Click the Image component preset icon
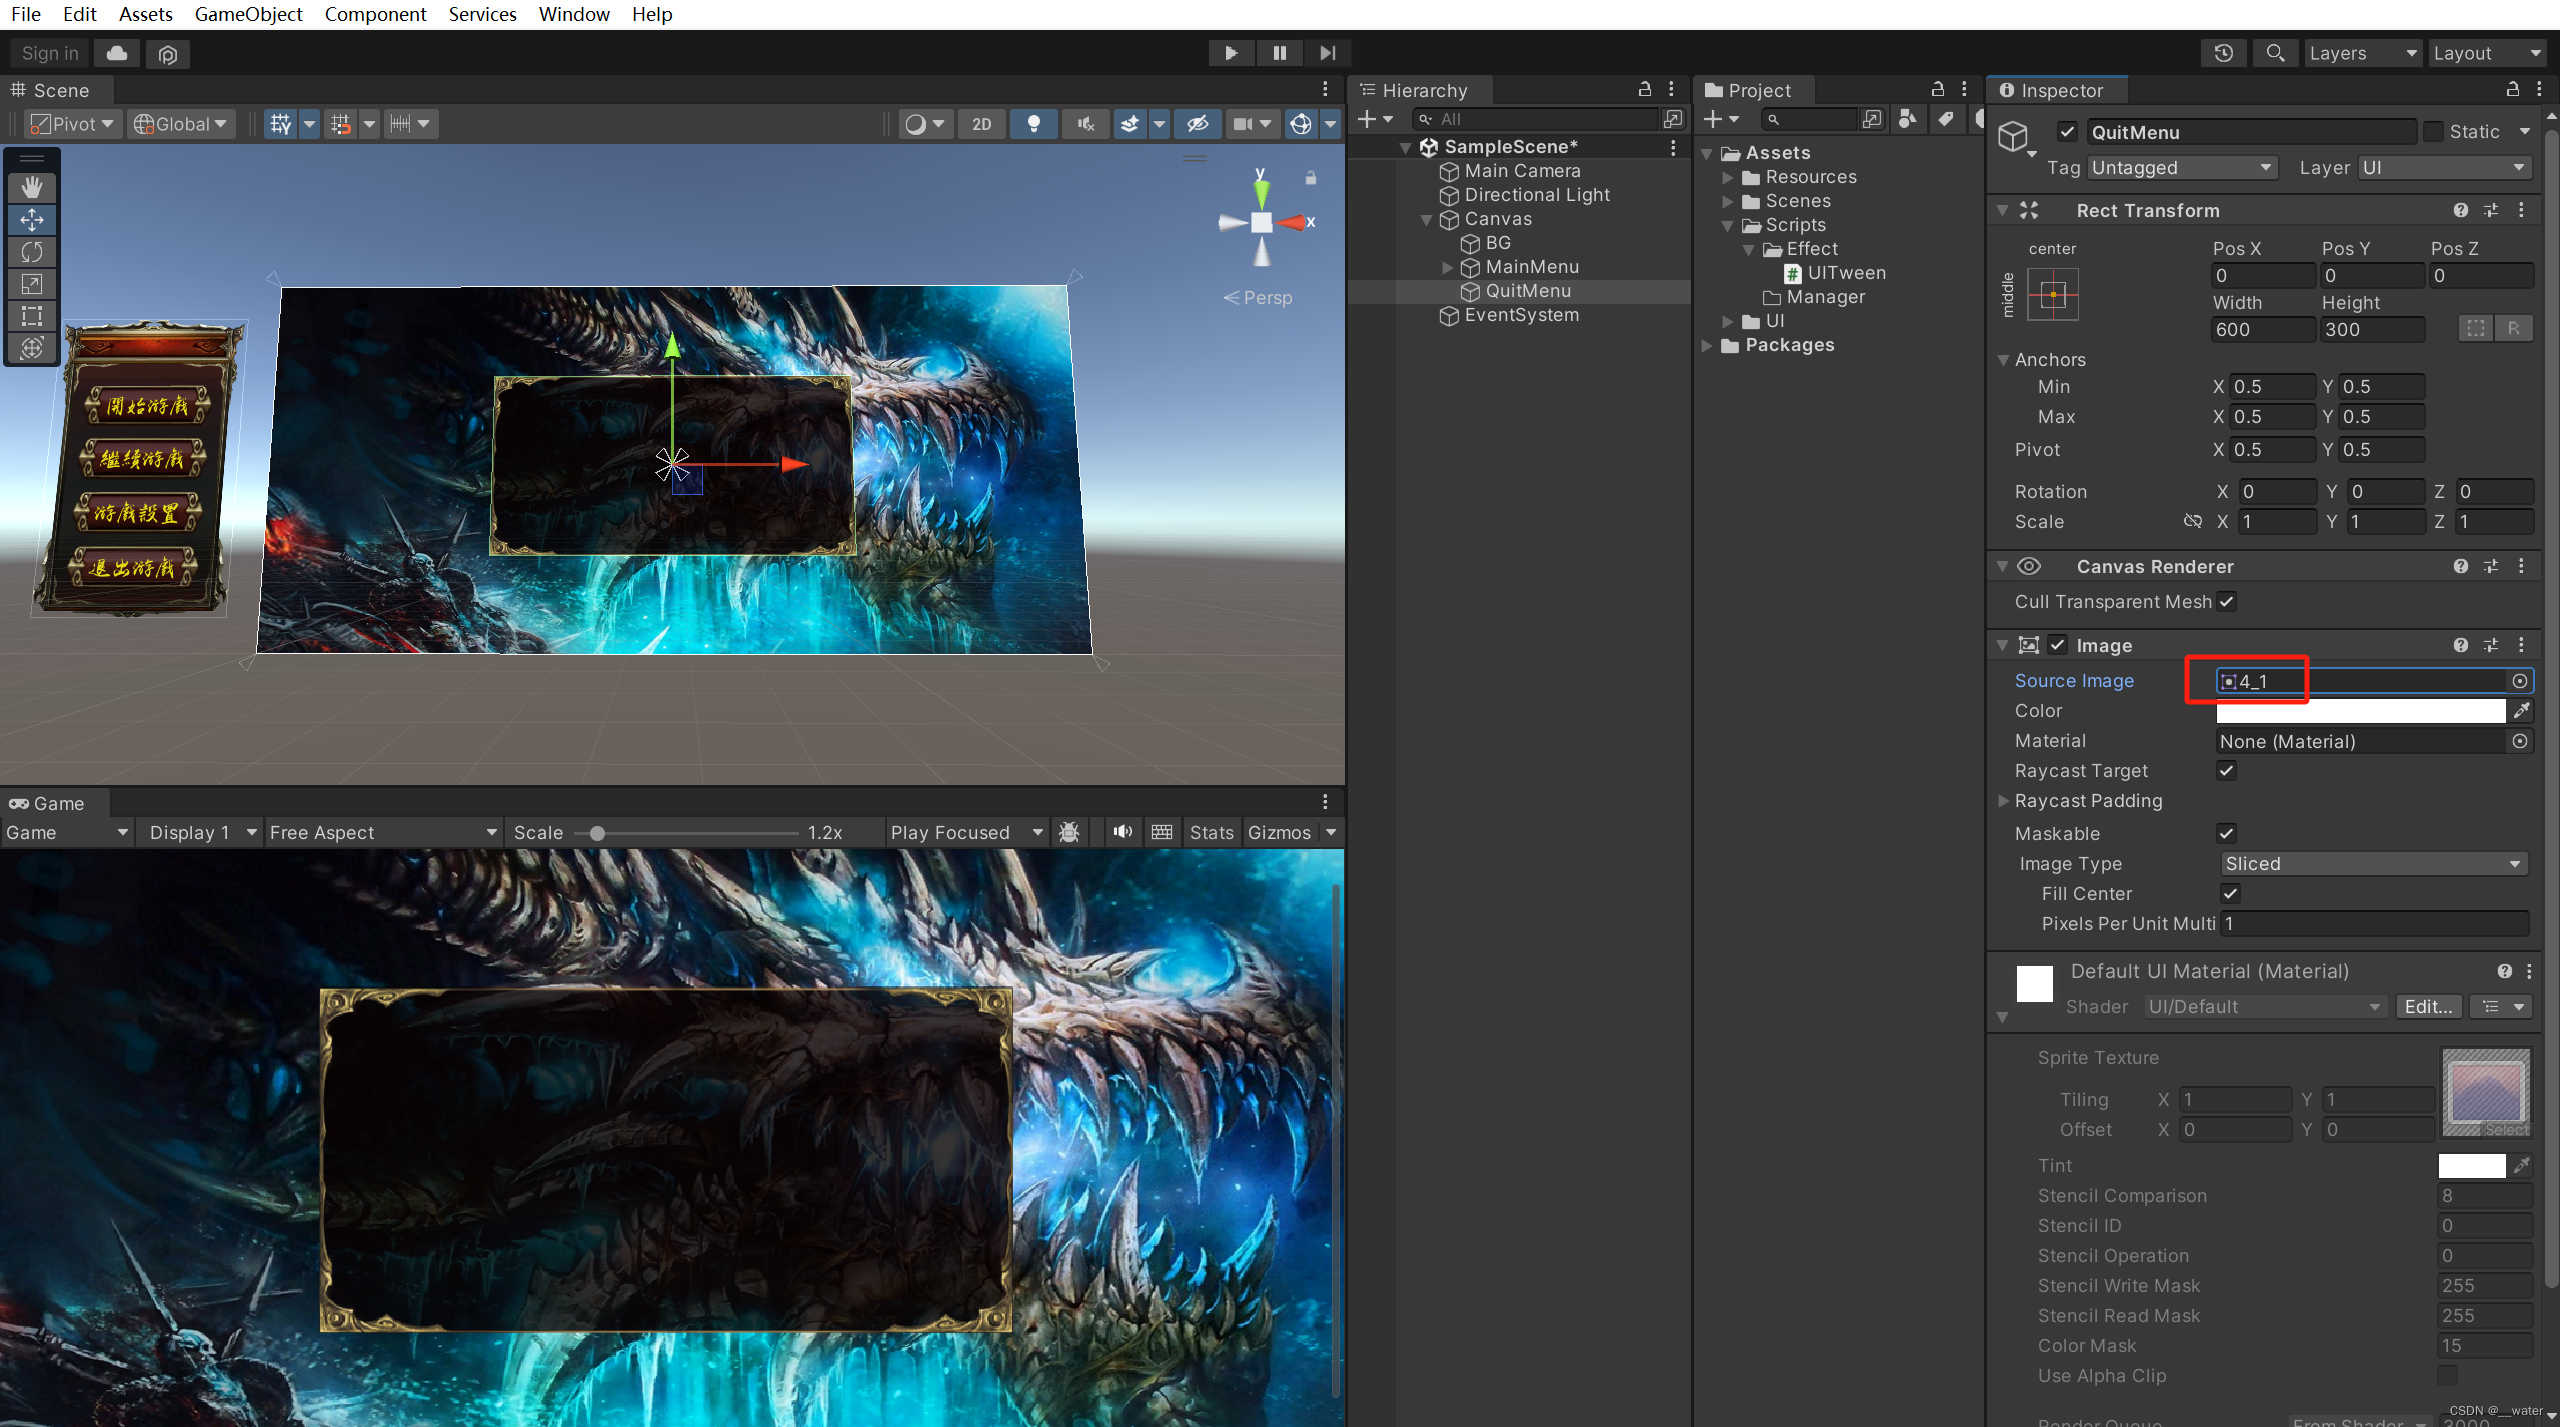The image size is (2560, 1427). click(2491, 645)
